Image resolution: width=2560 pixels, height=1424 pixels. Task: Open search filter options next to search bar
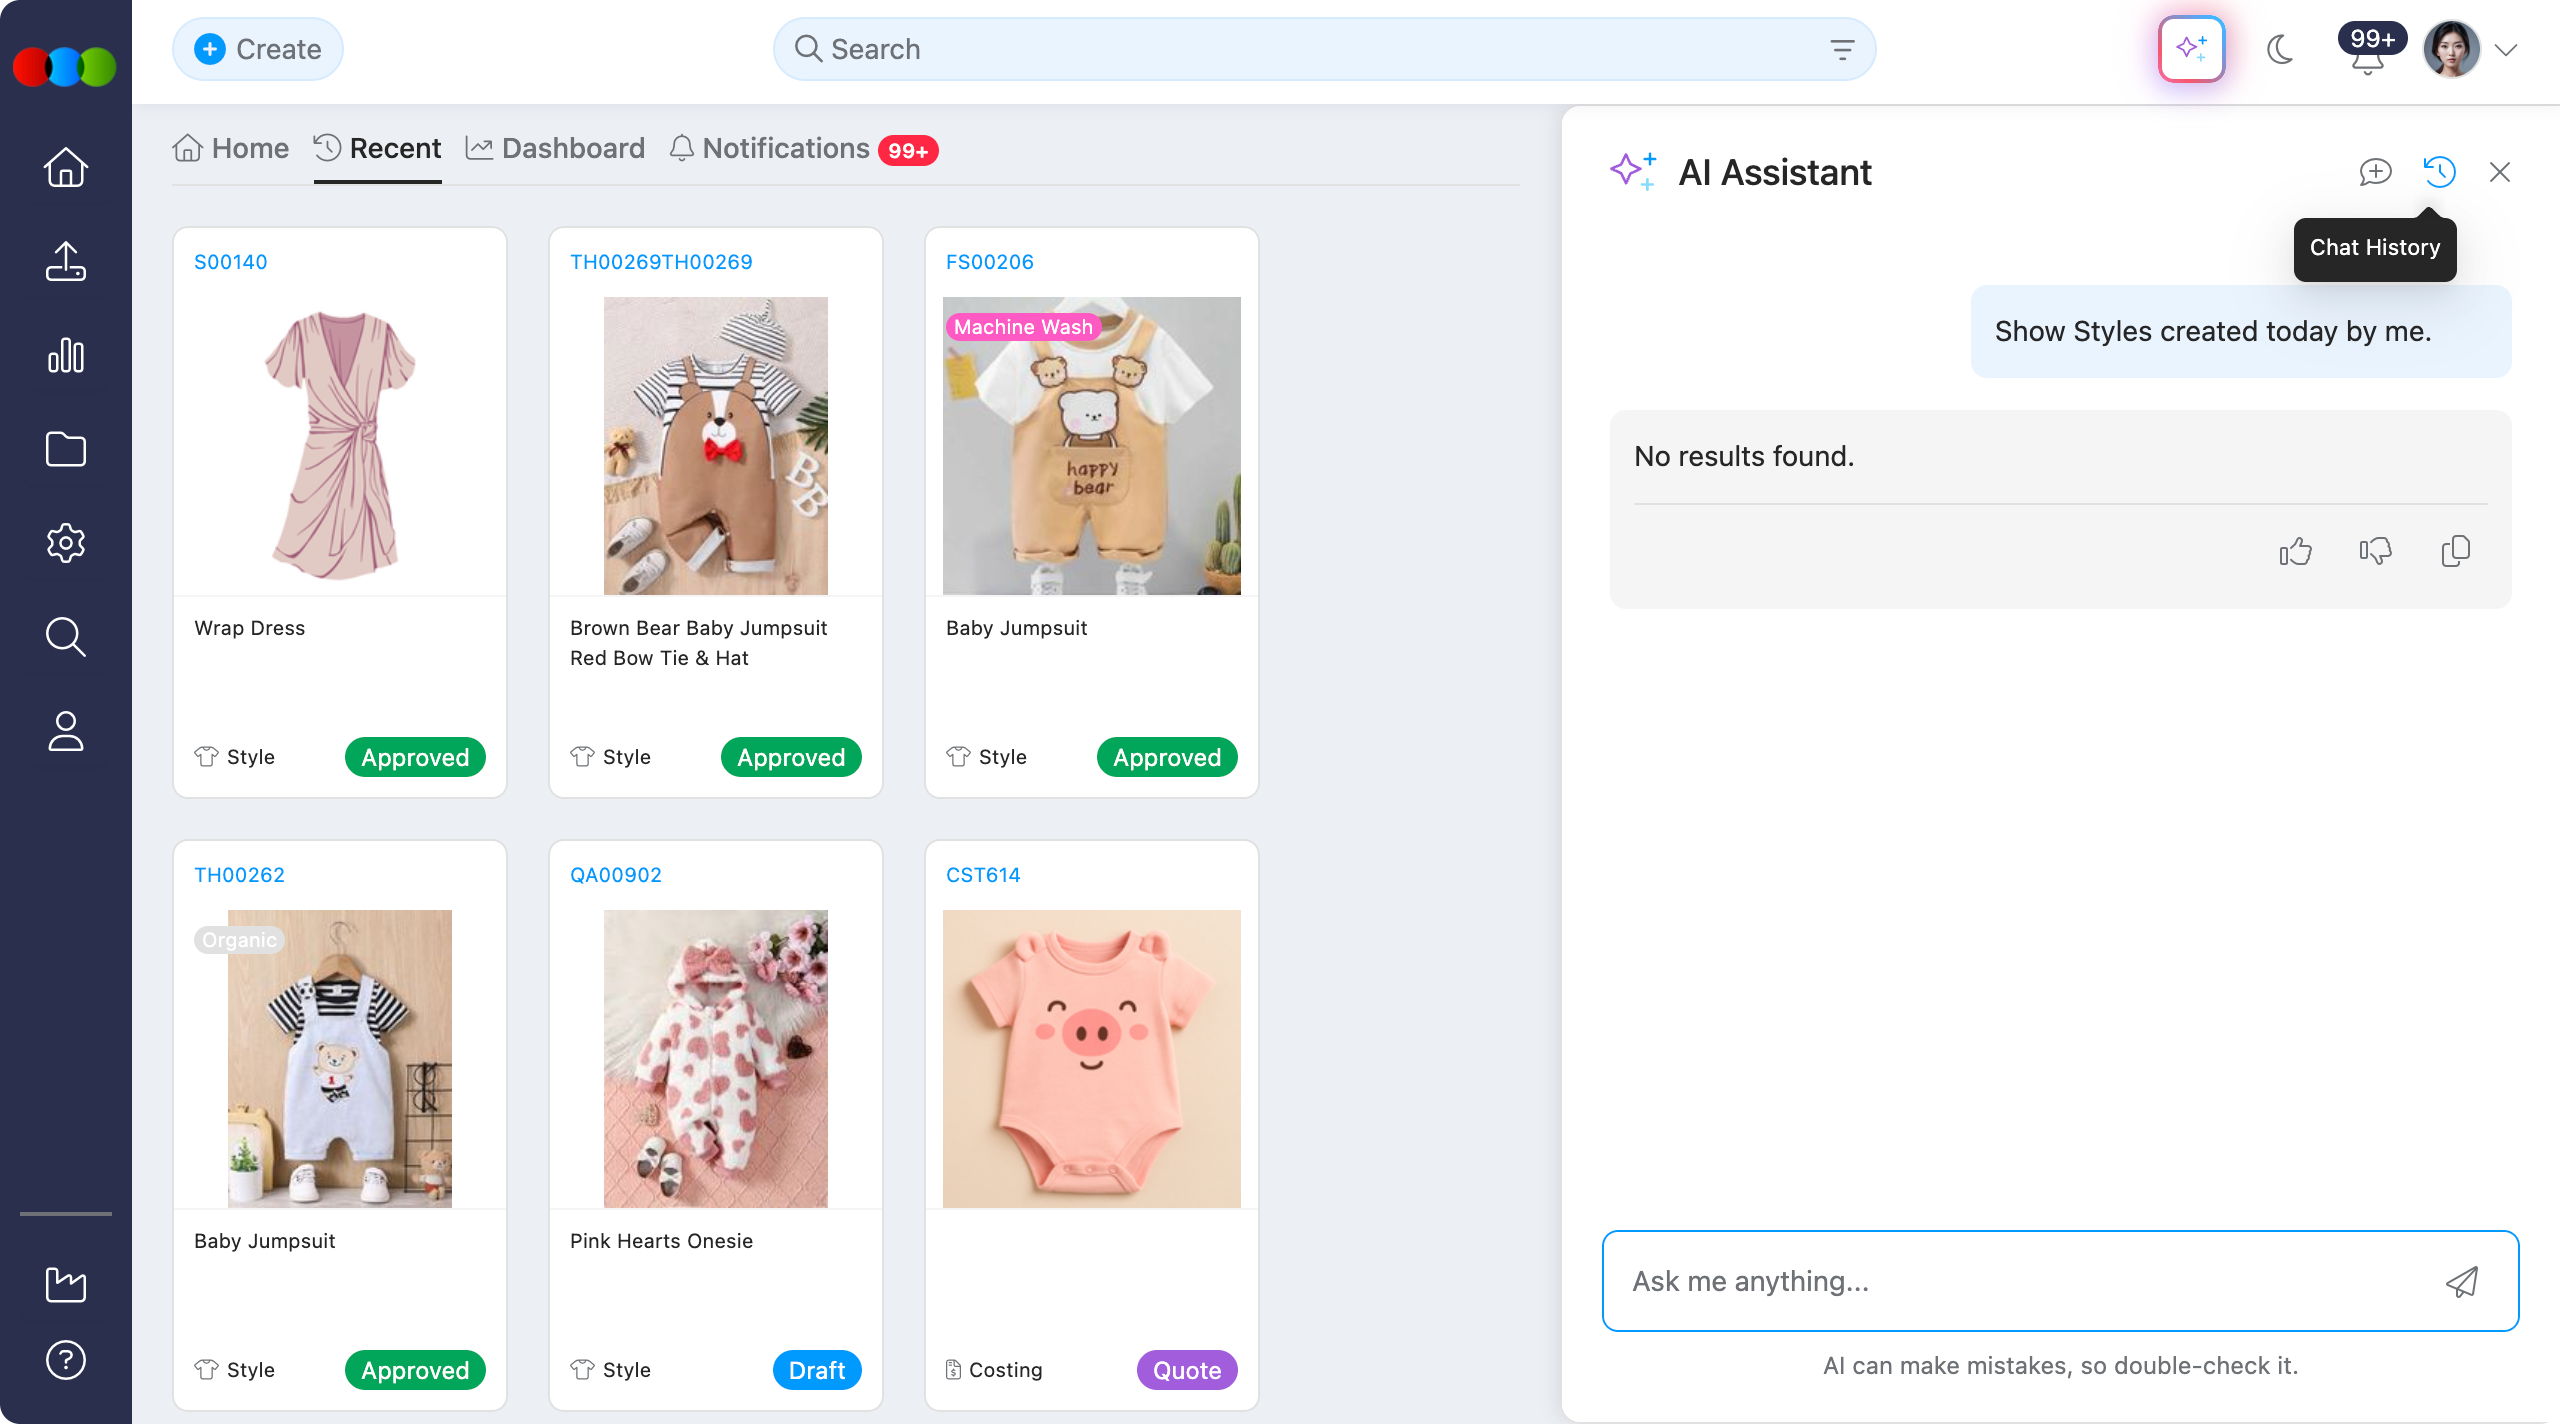pos(1842,48)
